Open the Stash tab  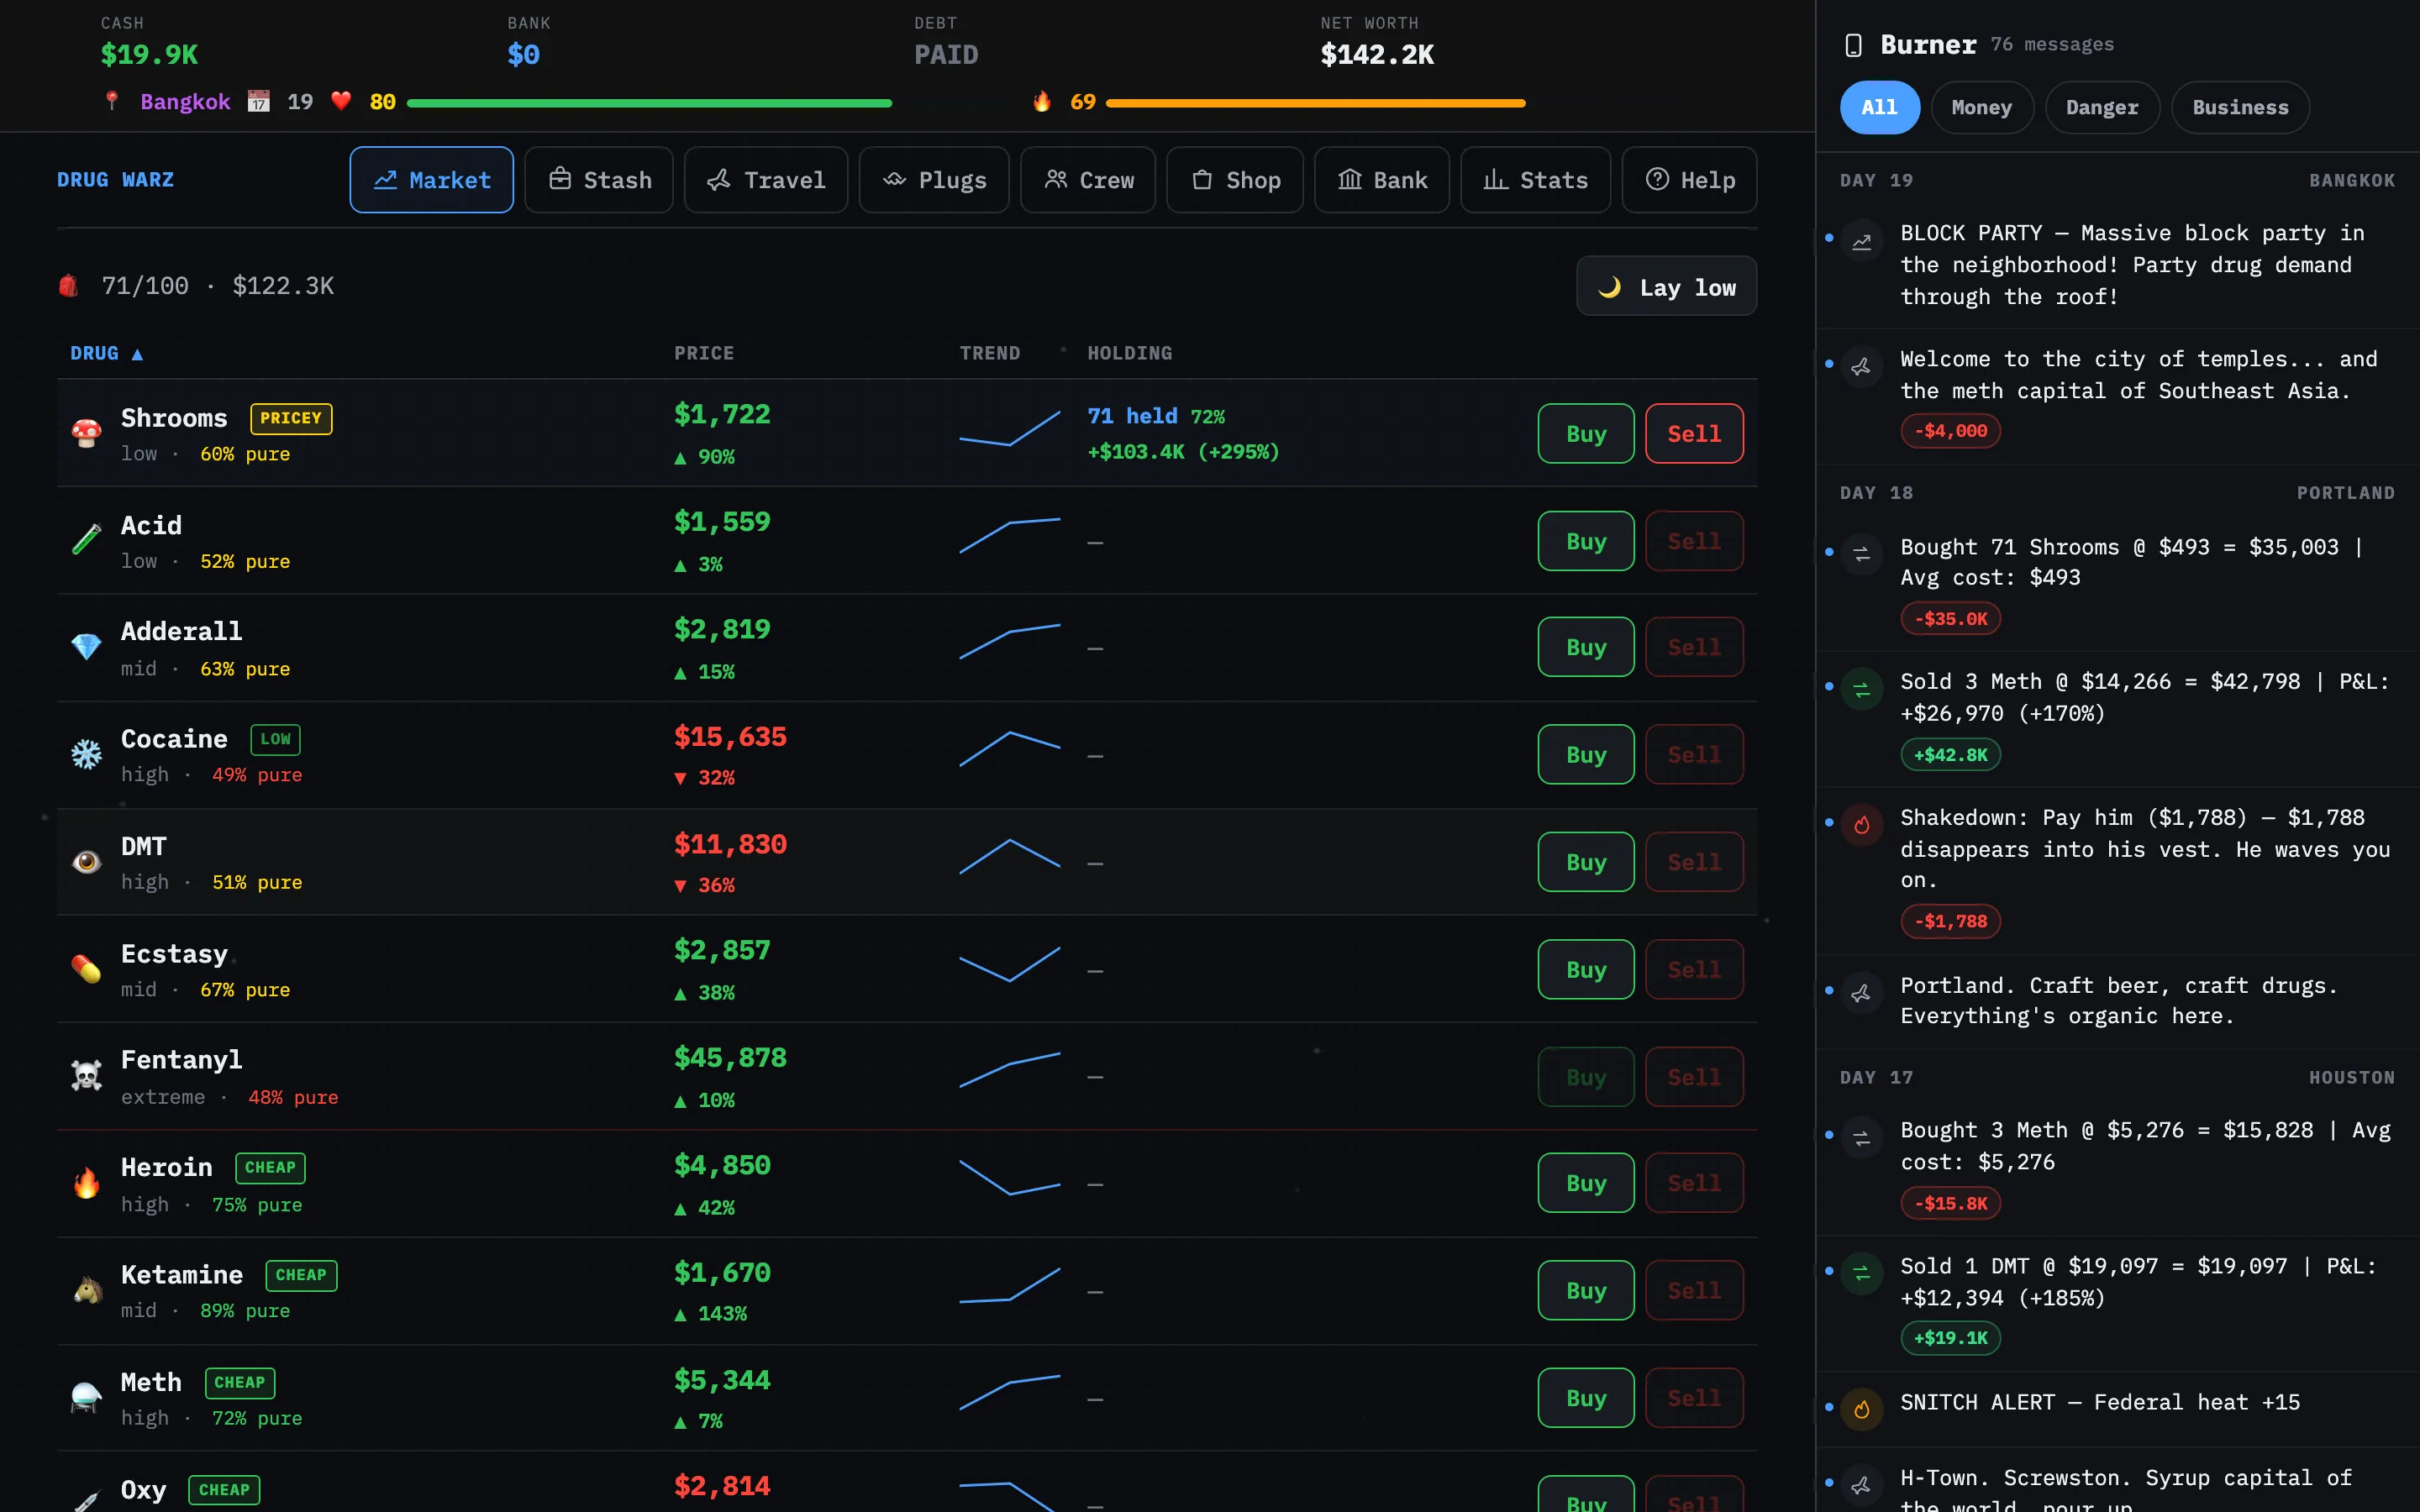(x=599, y=180)
